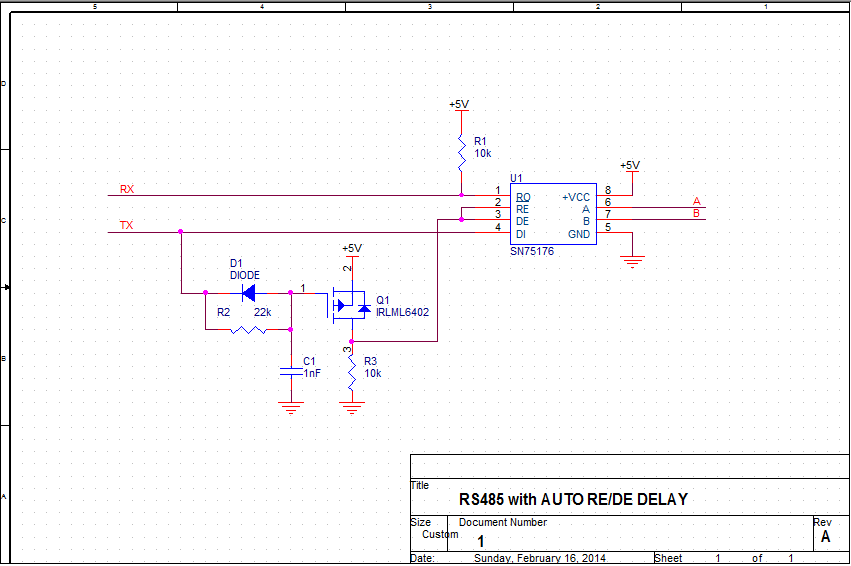This screenshot has width=851, height=566.
Task: Click the ground symbol below C1
Action: pyautogui.click(x=291, y=408)
